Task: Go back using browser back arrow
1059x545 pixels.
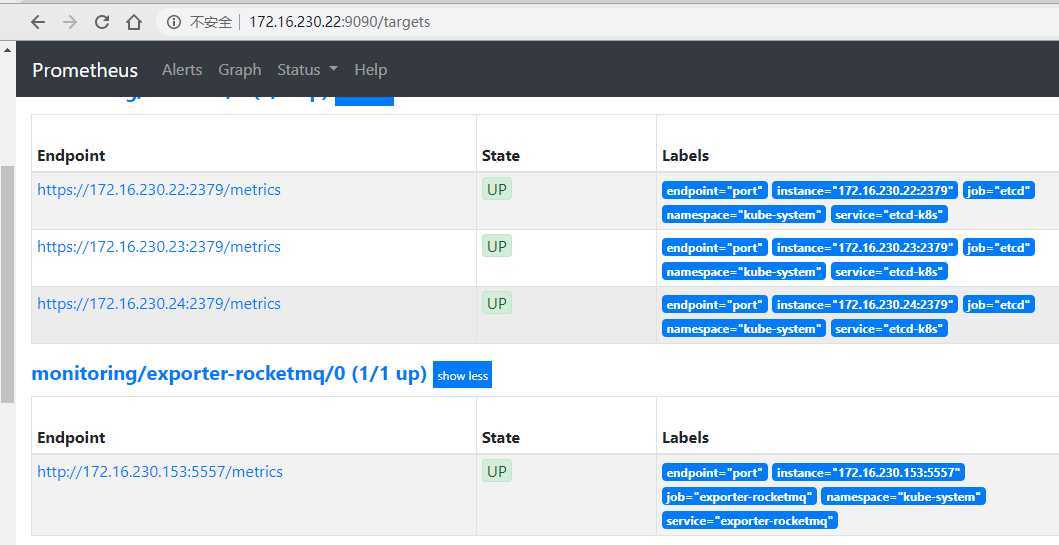Action: 38,22
